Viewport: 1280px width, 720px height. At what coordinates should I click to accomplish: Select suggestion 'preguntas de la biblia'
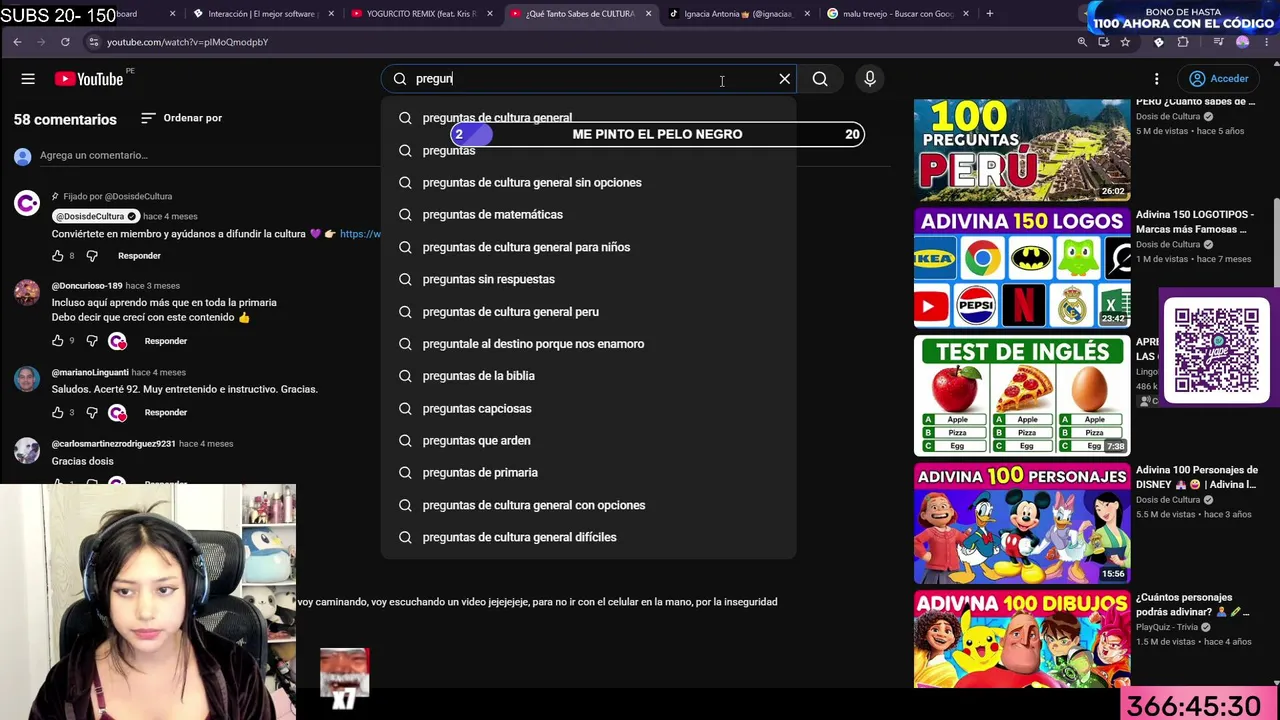pos(588,375)
